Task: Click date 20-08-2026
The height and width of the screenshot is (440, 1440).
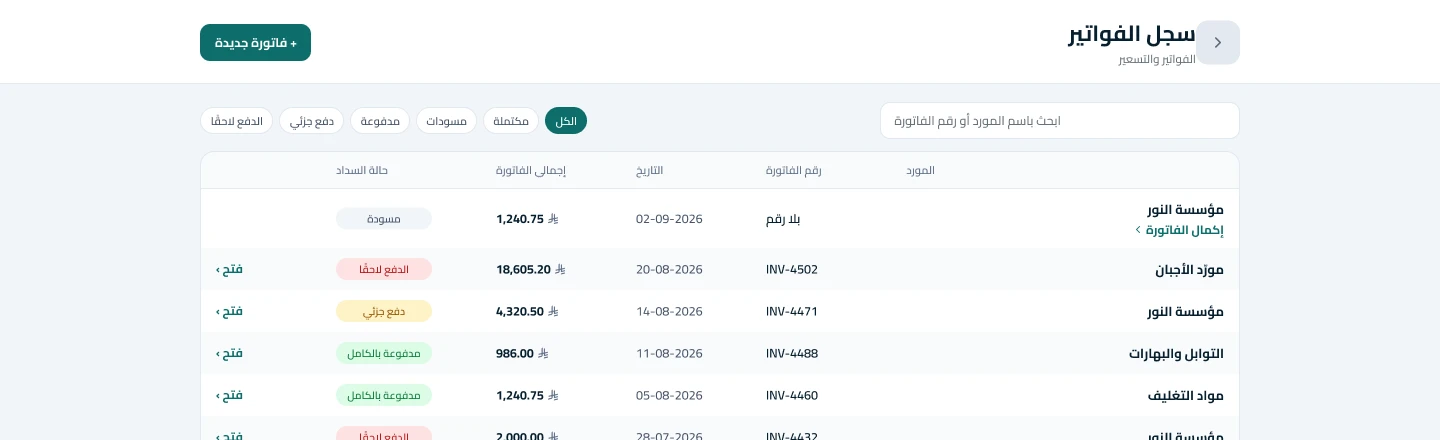Action: point(669,269)
